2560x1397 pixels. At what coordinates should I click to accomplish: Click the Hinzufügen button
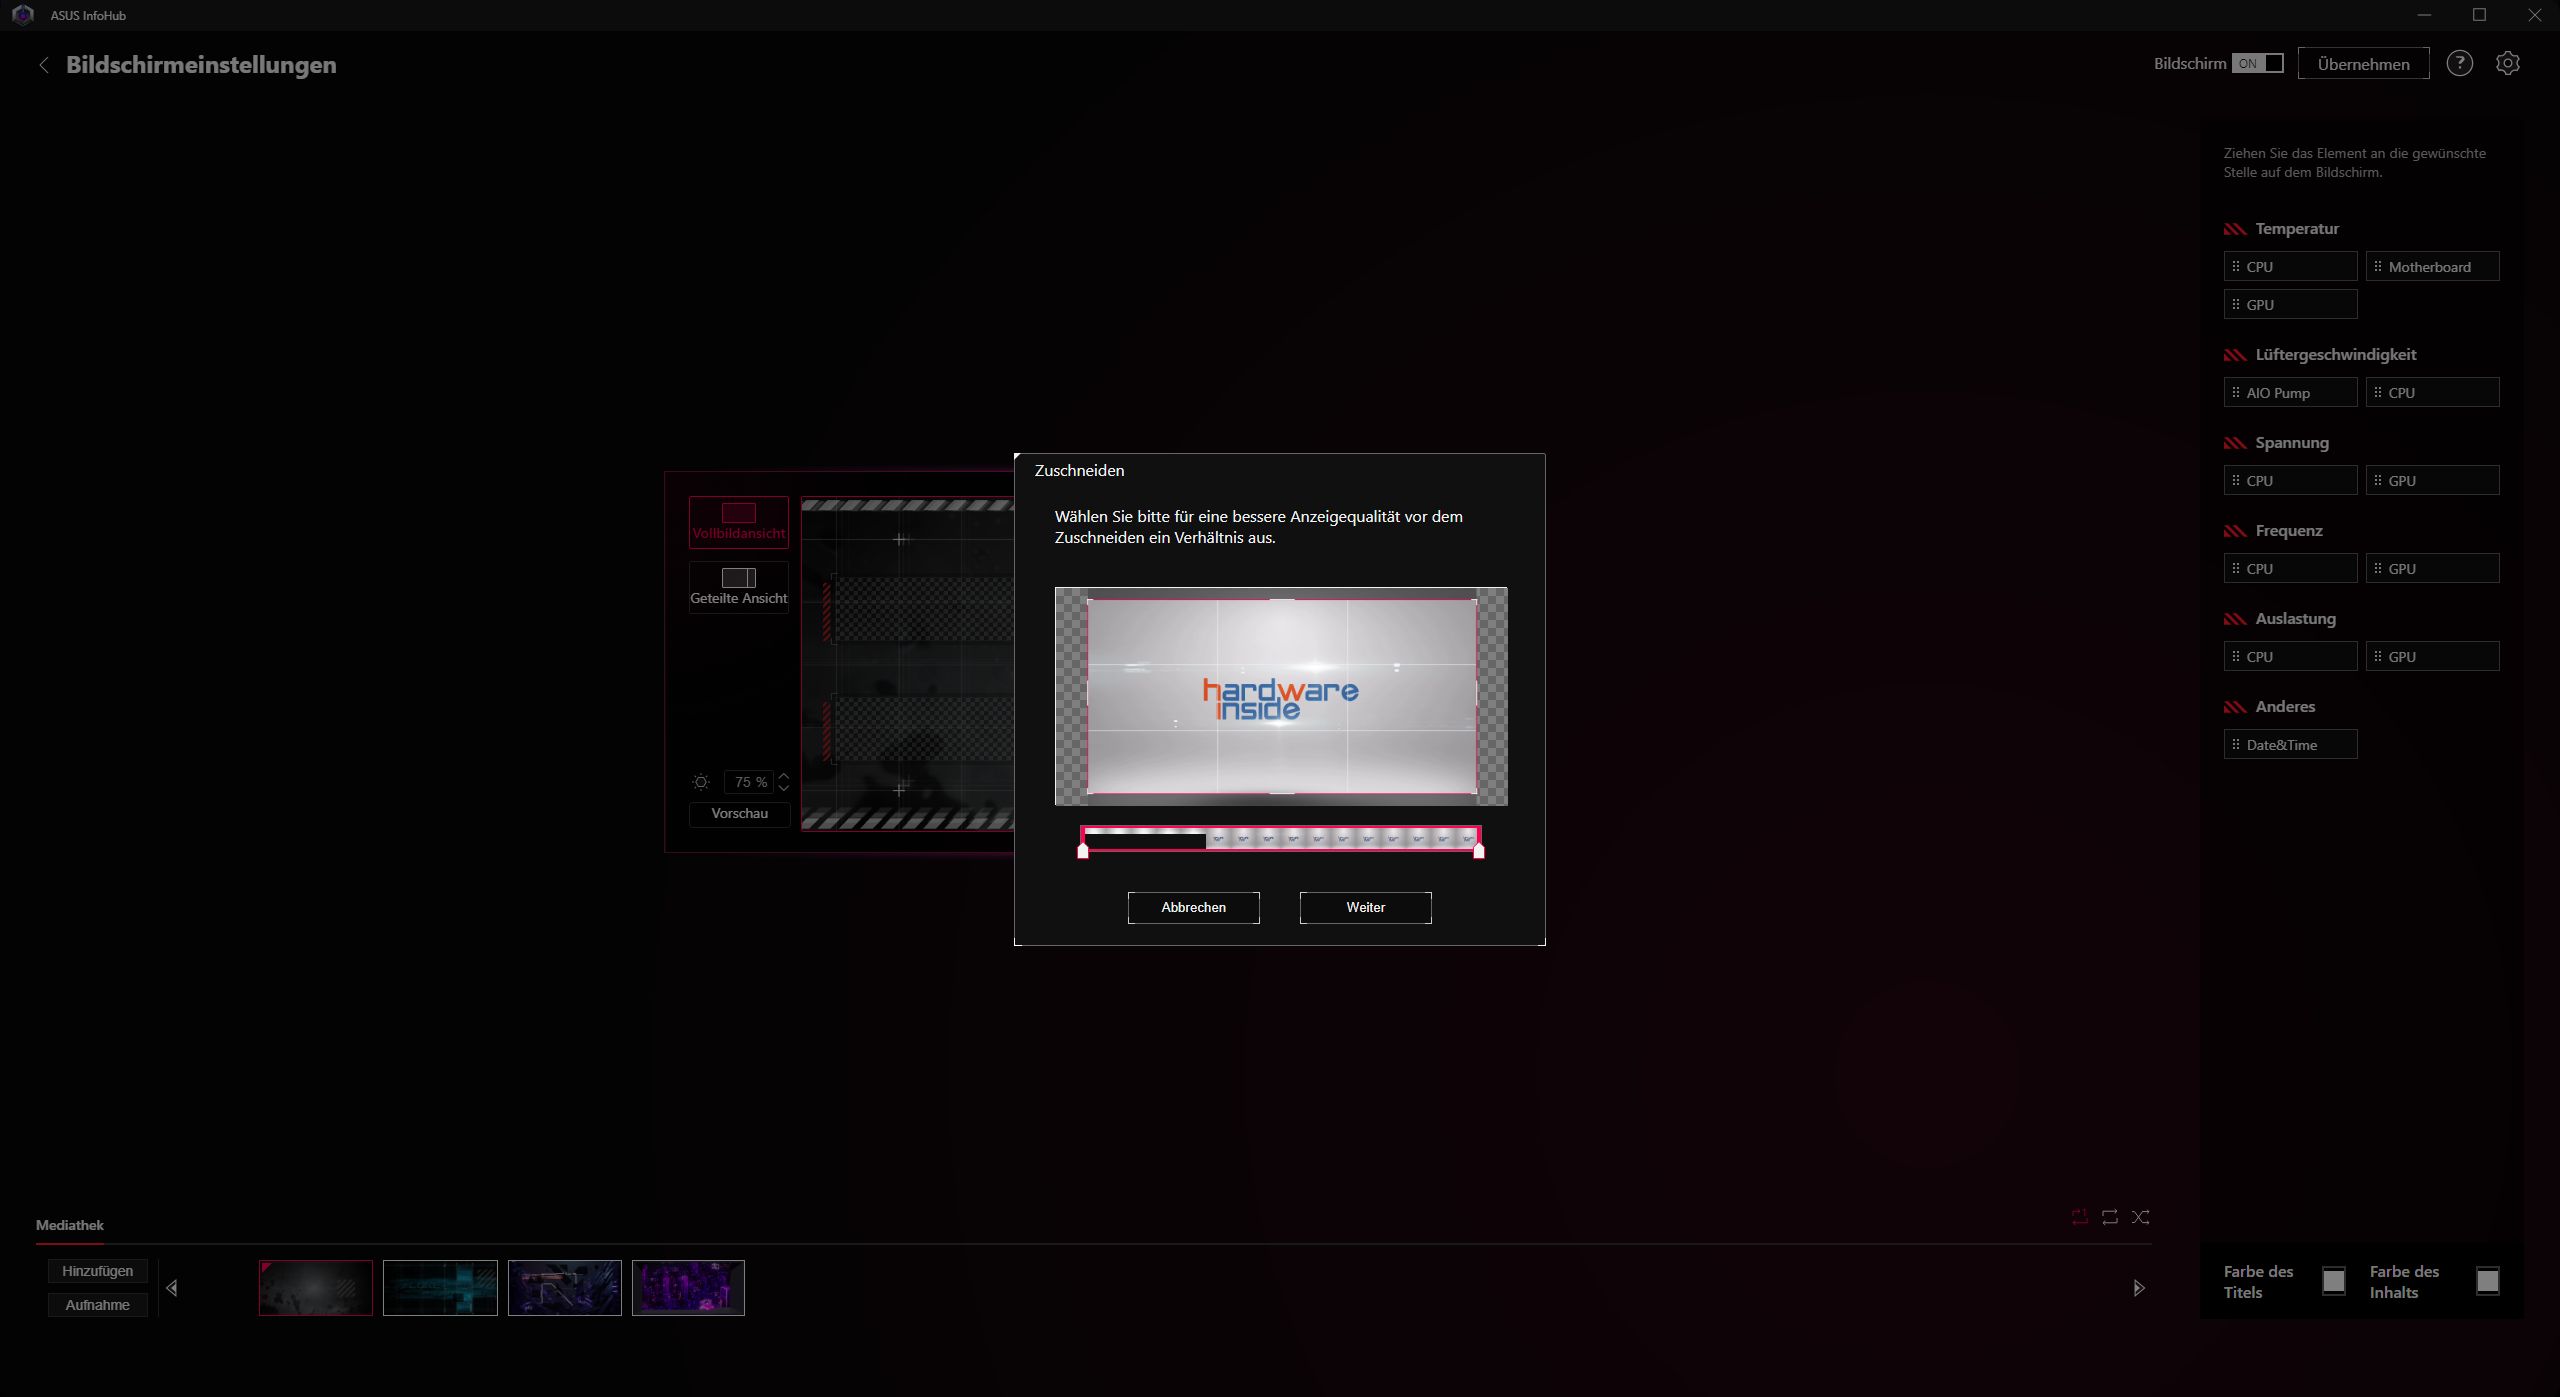[x=98, y=1271]
